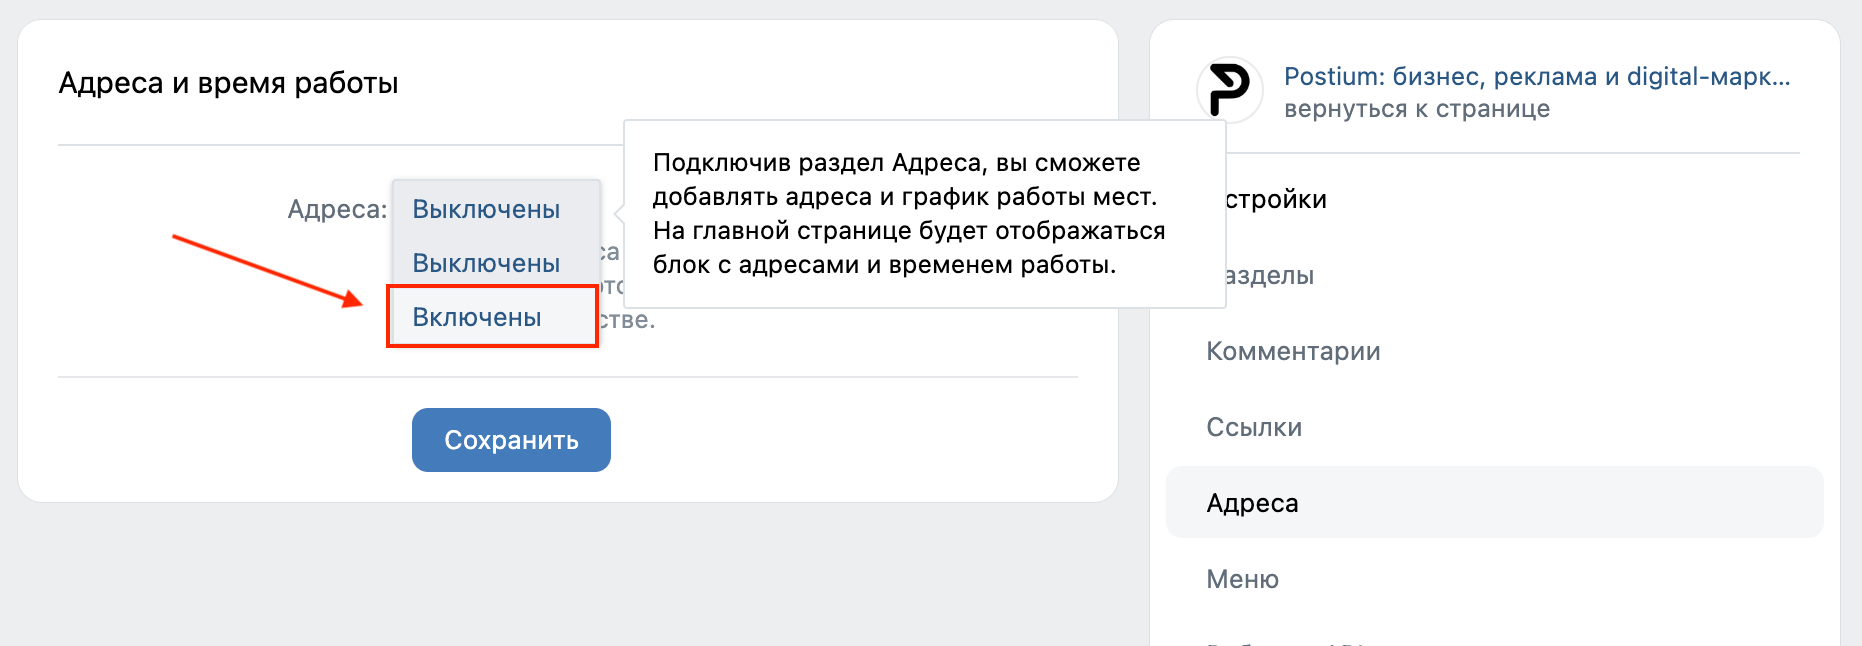Open the Меню sidebar section
Image resolution: width=1862 pixels, height=646 pixels.
coord(1242,579)
